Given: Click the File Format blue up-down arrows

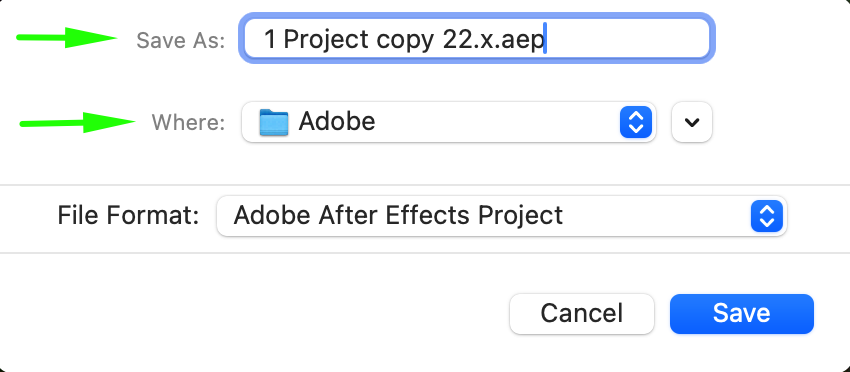Looking at the screenshot, I should coord(767,216).
